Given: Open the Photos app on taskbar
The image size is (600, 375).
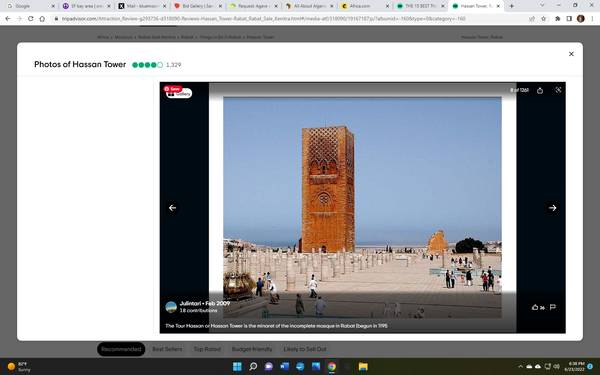Looking at the screenshot, I should (316, 366).
